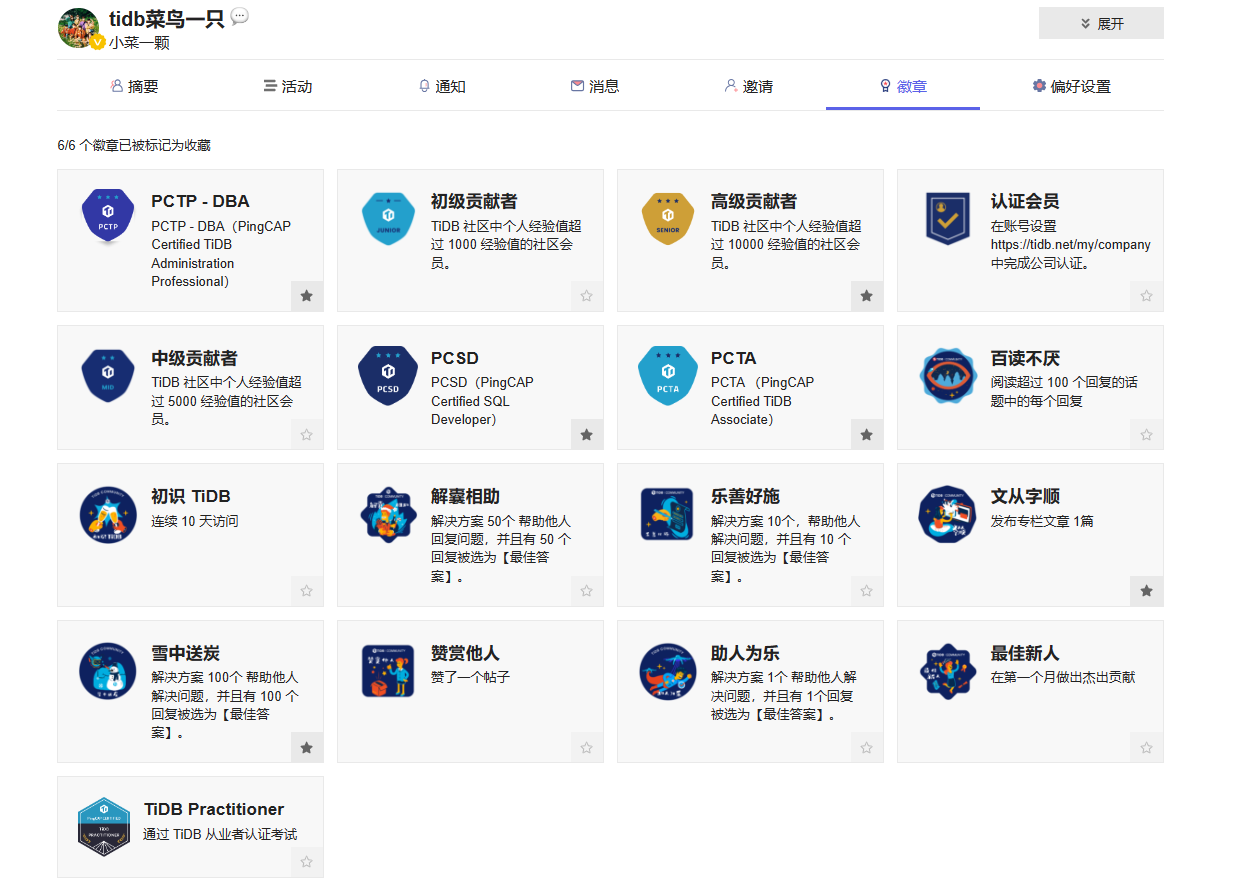Go to the 通知 tab

coord(442,86)
